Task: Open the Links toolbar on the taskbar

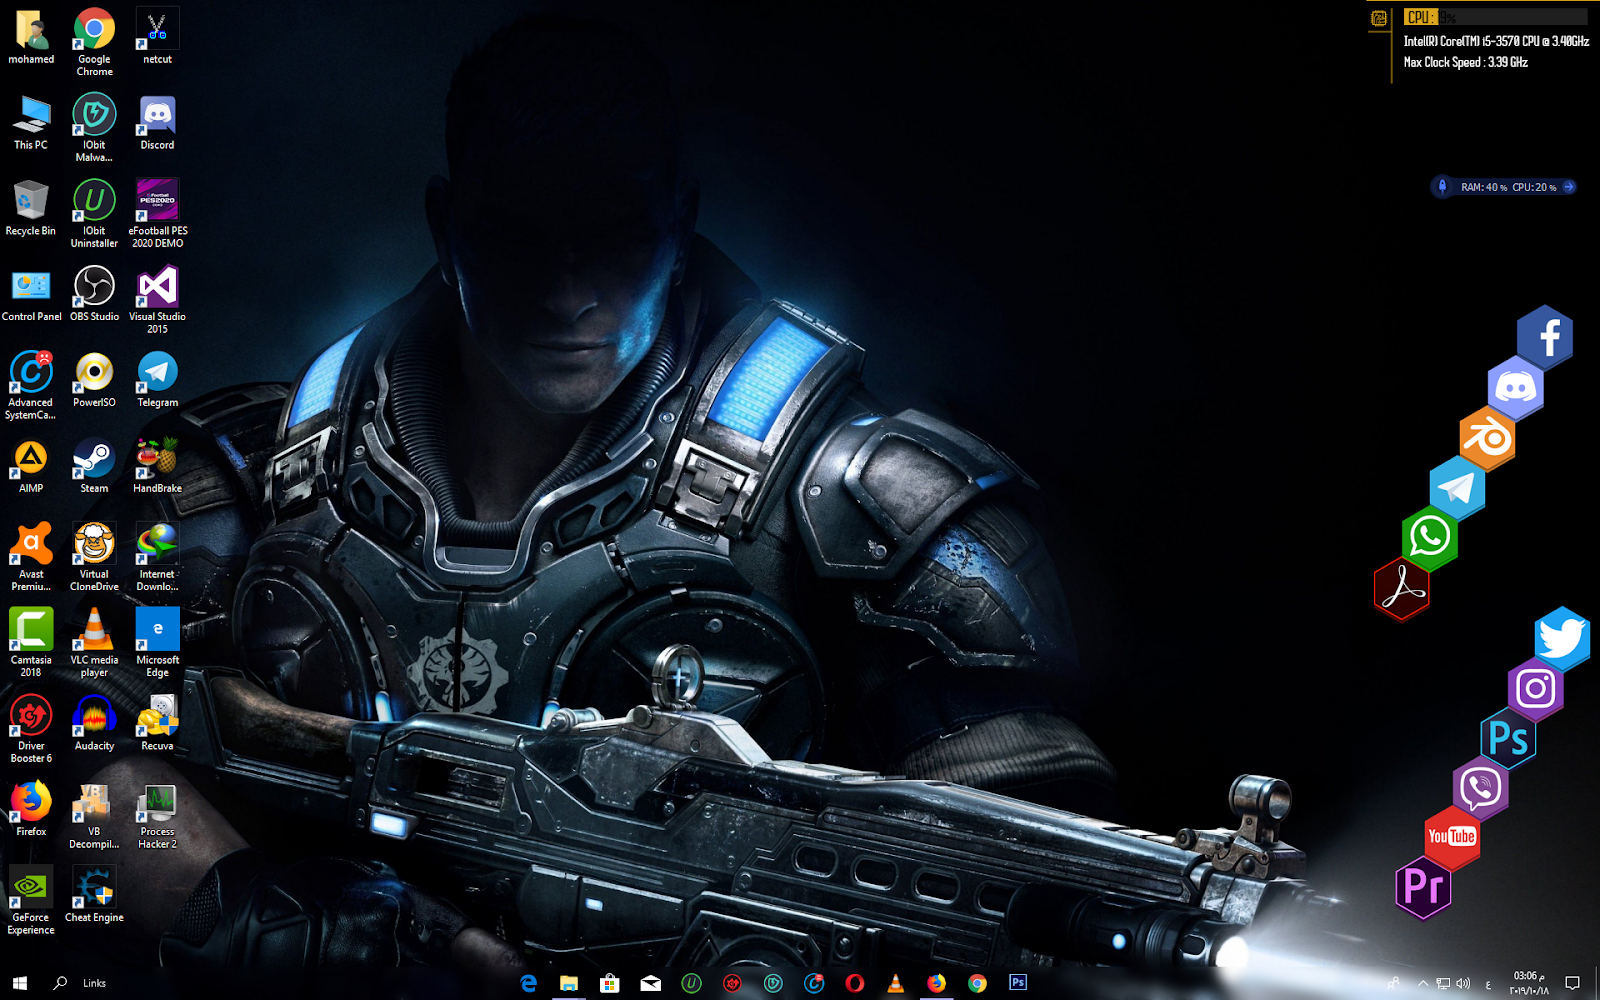Action: 94,983
